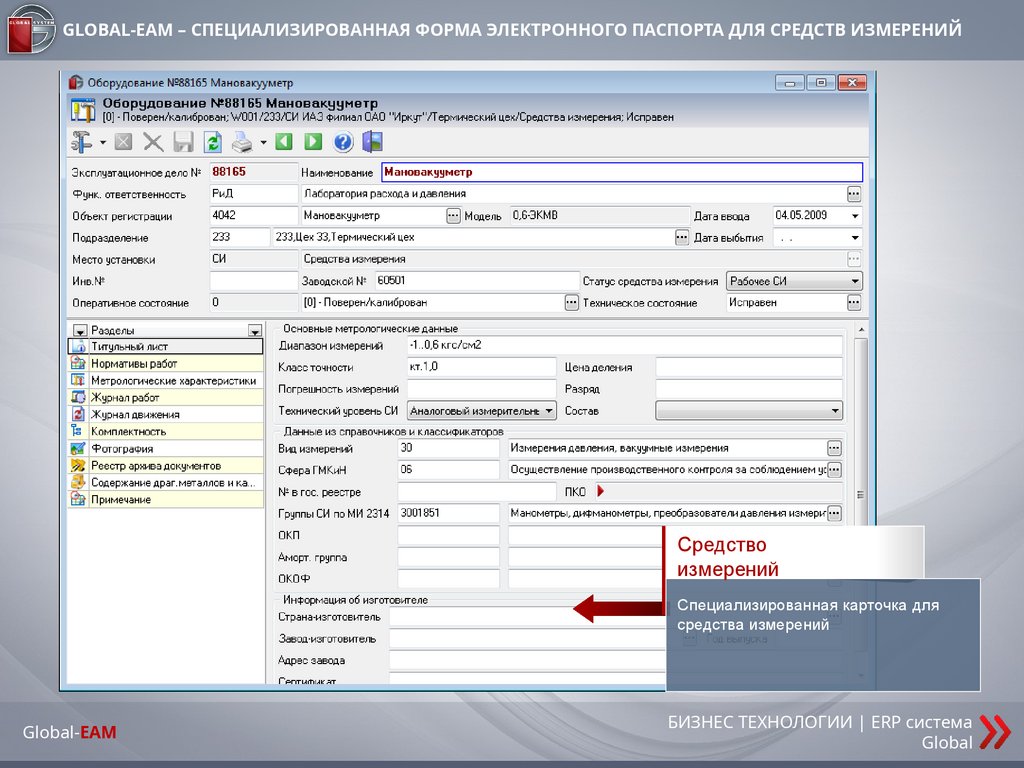The width and height of the screenshot is (1024, 768).
Task: Click the delete X icon in the toolbar
Action: coord(153,142)
